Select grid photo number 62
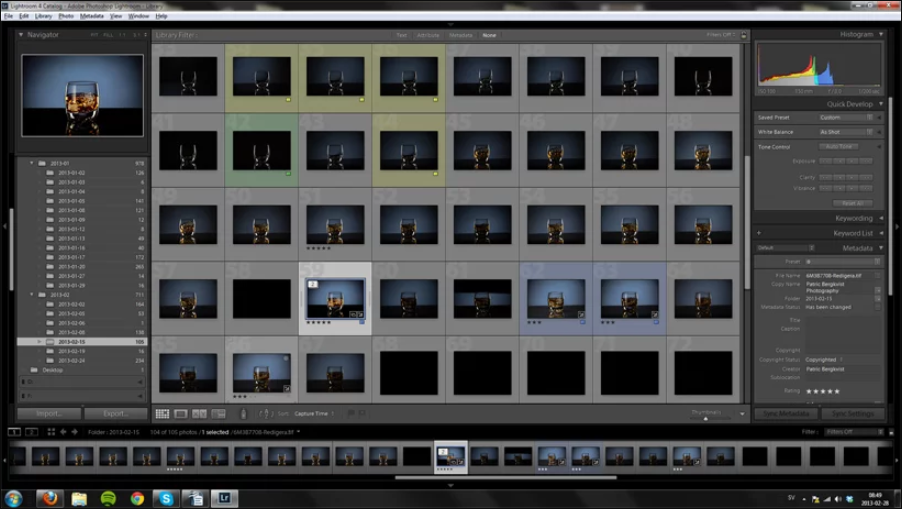 point(556,298)
